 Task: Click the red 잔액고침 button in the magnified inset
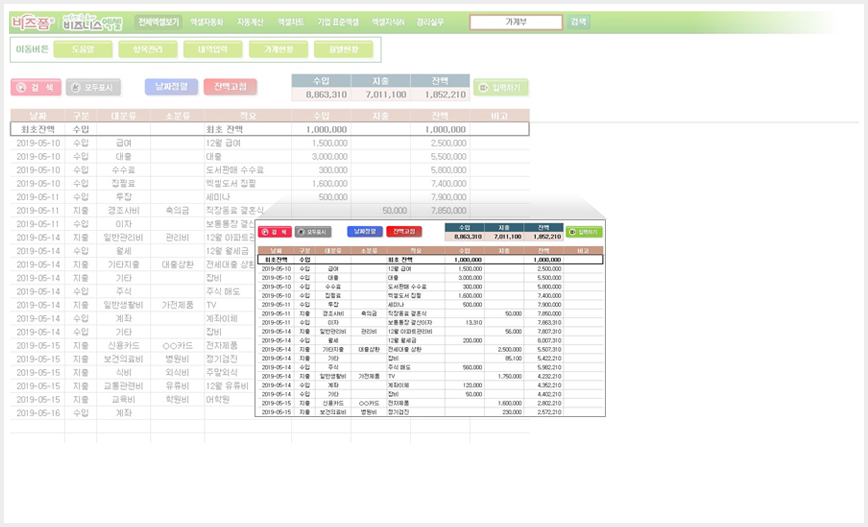coord(404,231)
